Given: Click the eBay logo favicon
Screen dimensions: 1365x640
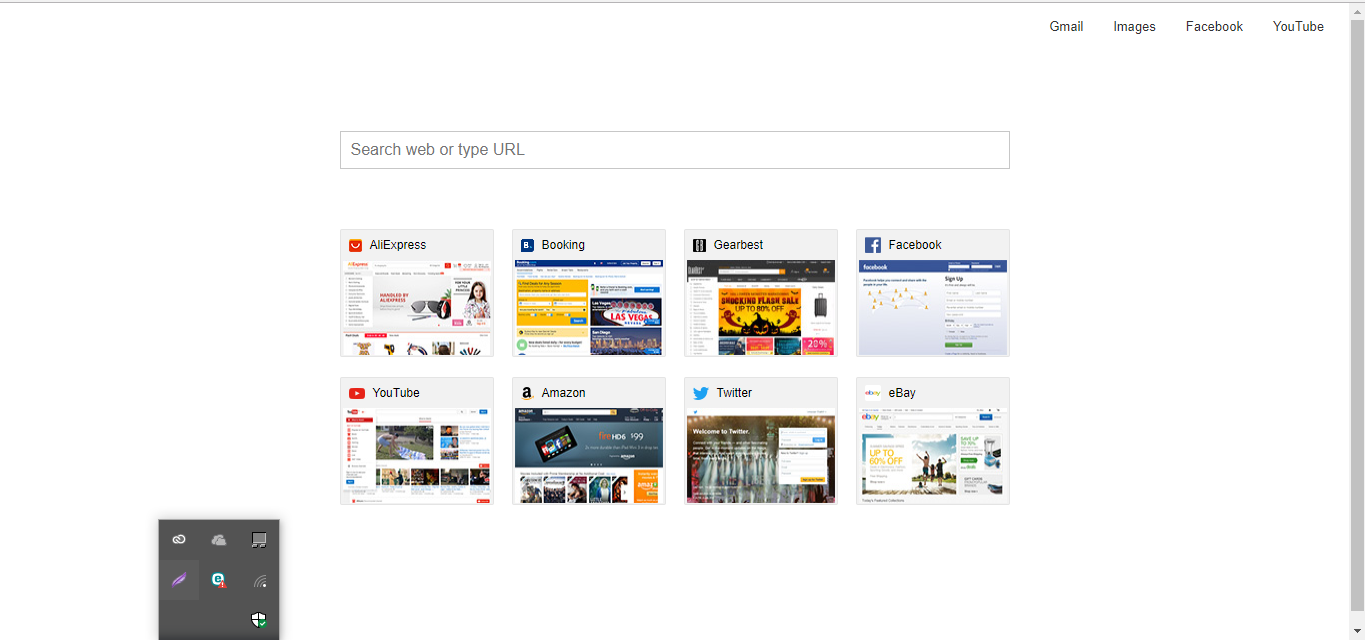Looking at the screenshot, I should tap(873, 393).
